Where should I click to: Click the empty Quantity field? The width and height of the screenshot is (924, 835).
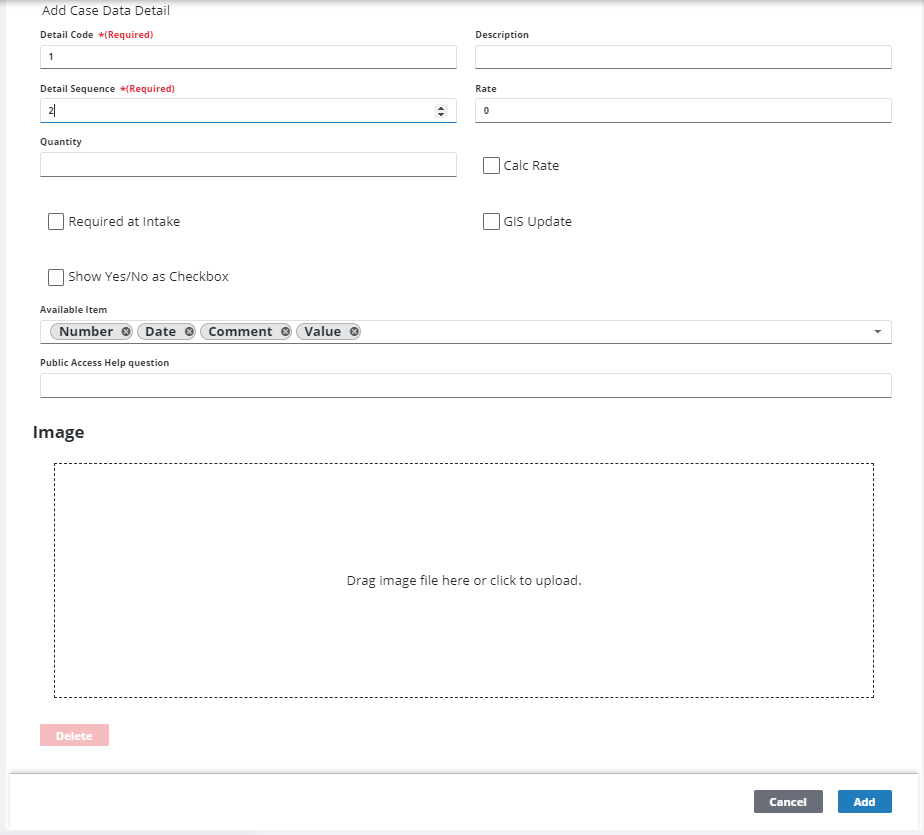(248, 165)
